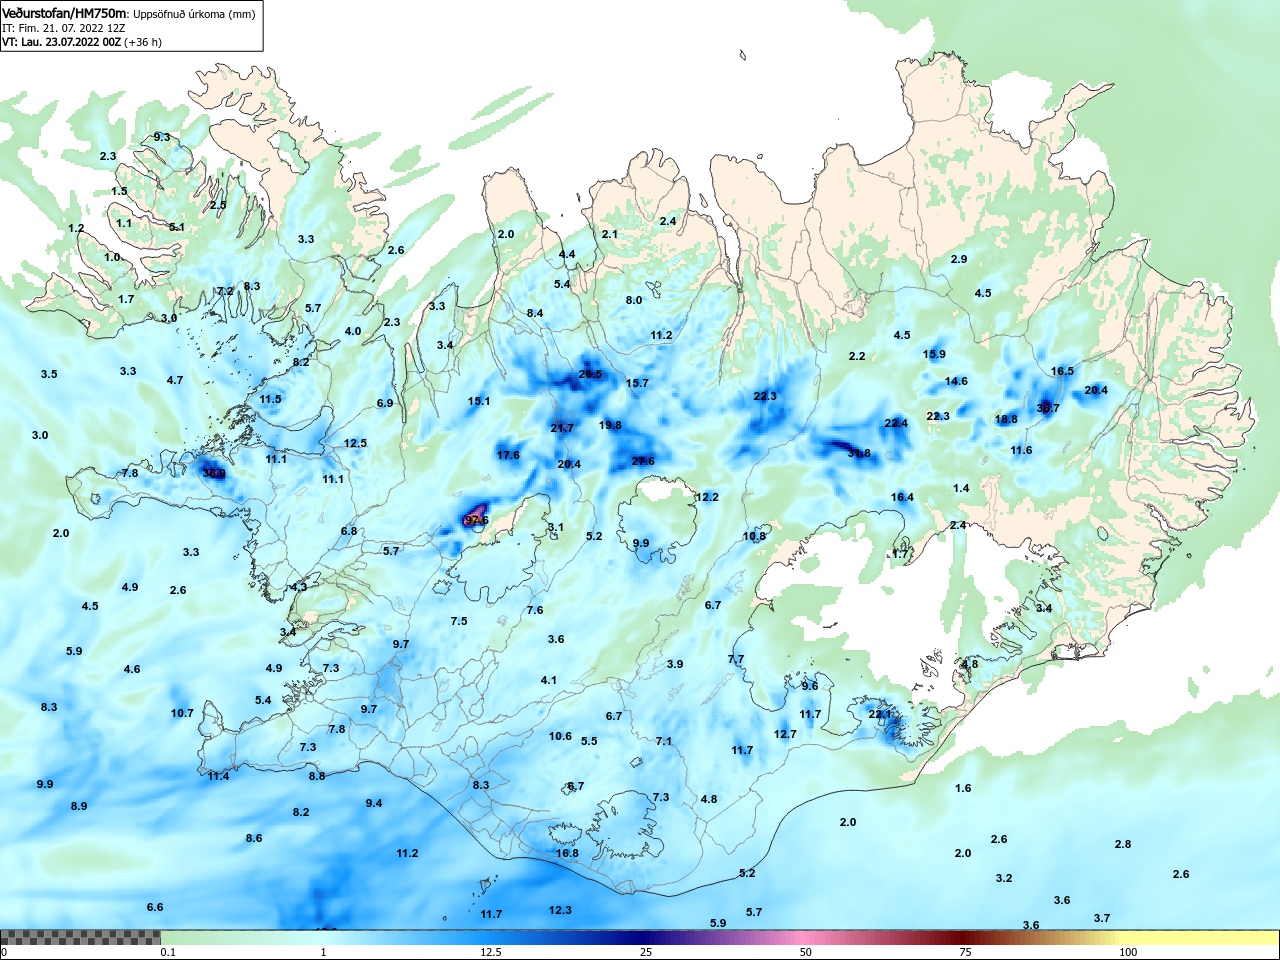Viewport: 1280px width, 960px height.
Task: Click the value 8.9 over the sea
Action: [79, 806]
